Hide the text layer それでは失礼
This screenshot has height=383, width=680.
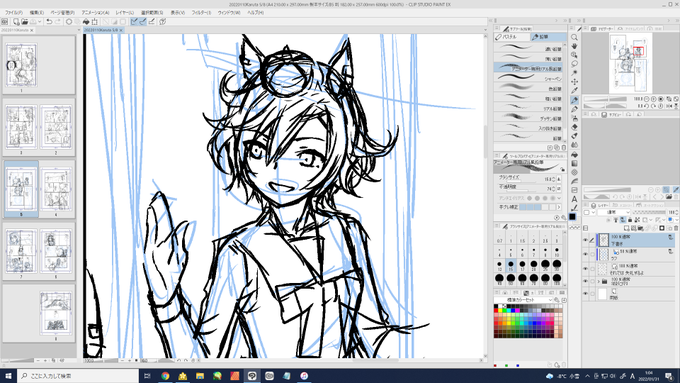point(585,268)
